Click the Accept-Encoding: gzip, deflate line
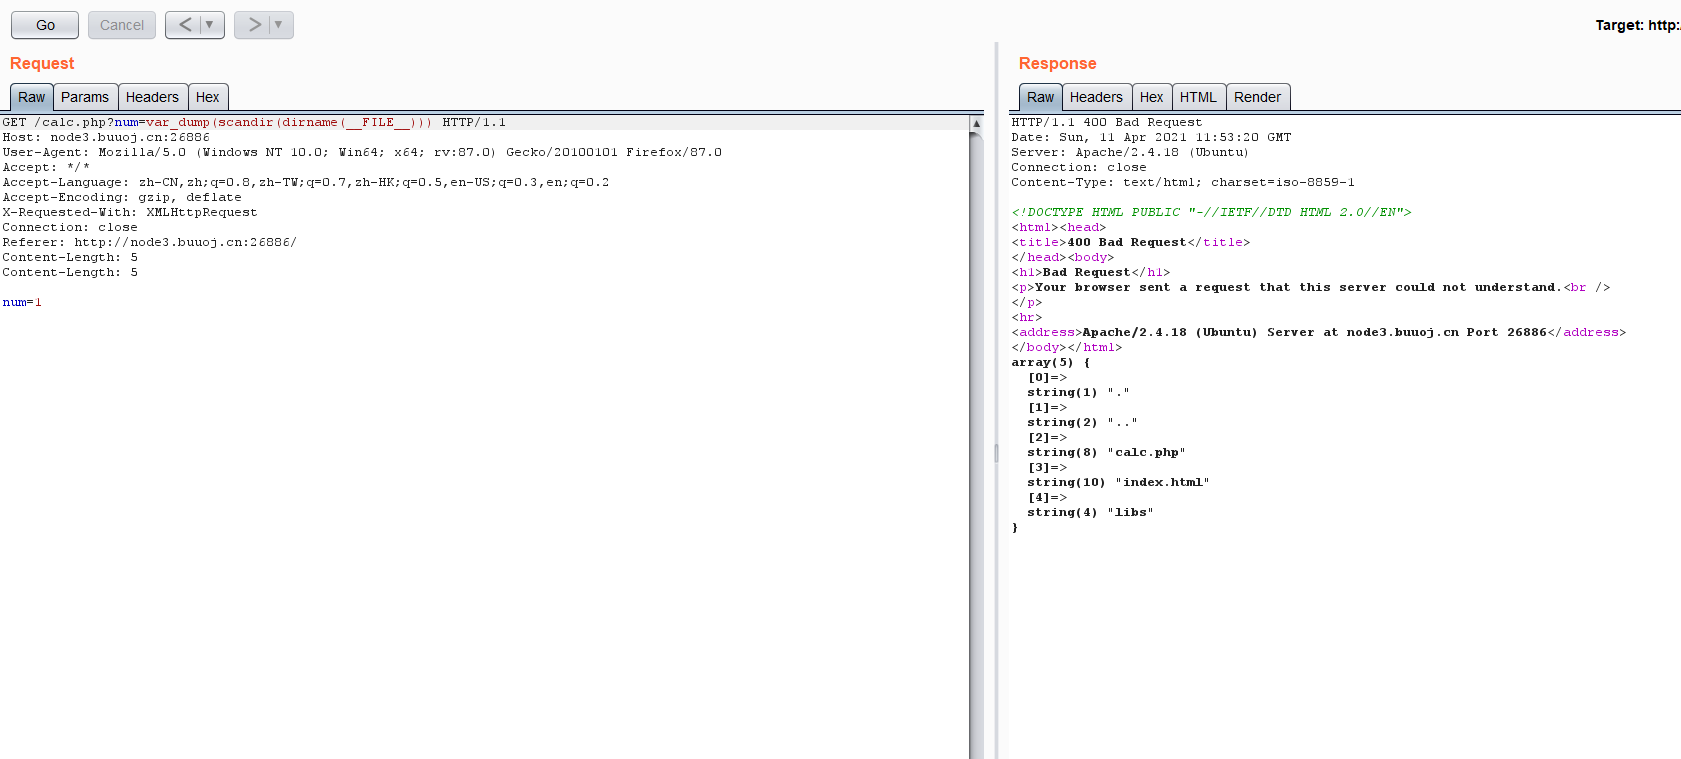 tap(122, 197)
